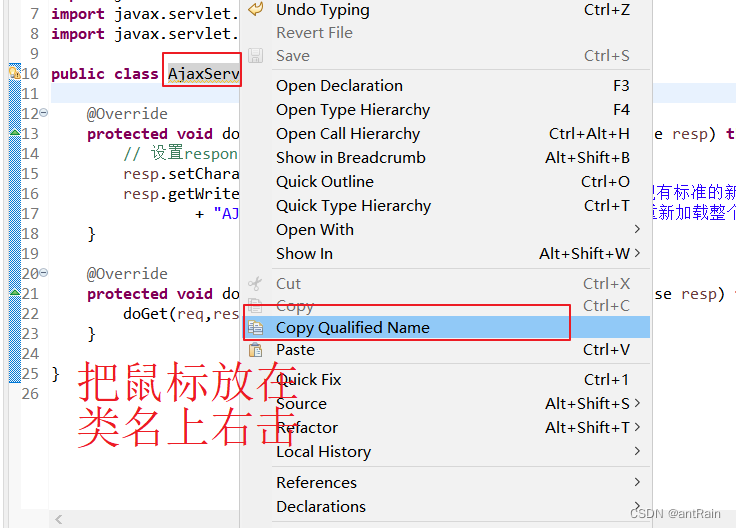This screenshot has height=528, width=736.
Task: Open the Open With submenu
Action: tap(446, 230)
